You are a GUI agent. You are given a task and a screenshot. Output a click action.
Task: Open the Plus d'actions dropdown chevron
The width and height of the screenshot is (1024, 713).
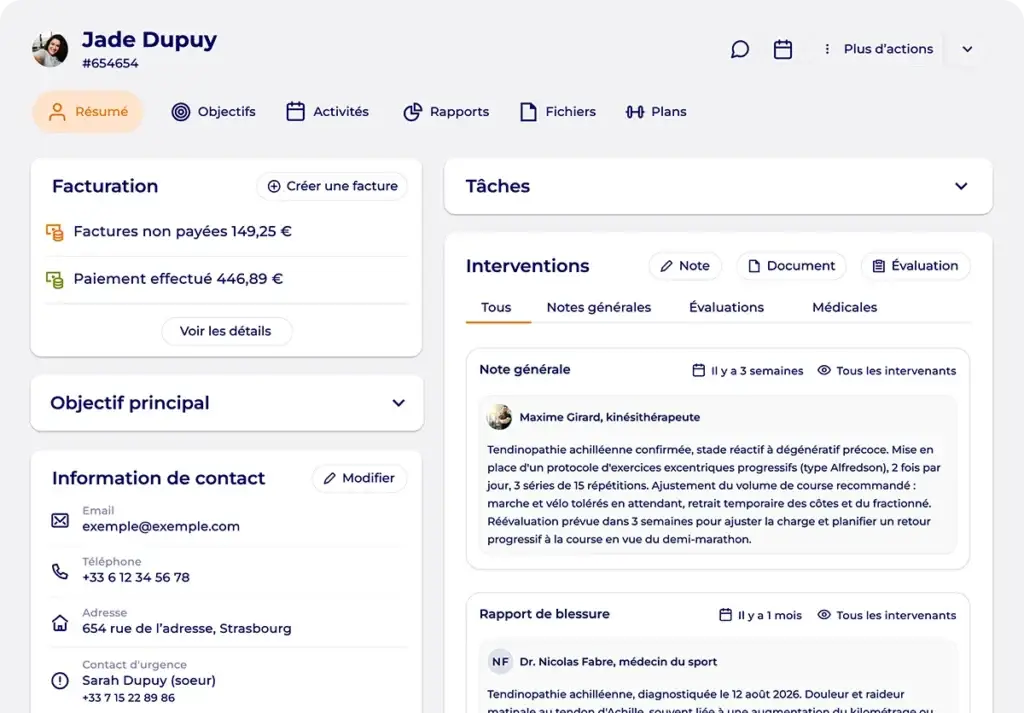click(x=967, y=49)
